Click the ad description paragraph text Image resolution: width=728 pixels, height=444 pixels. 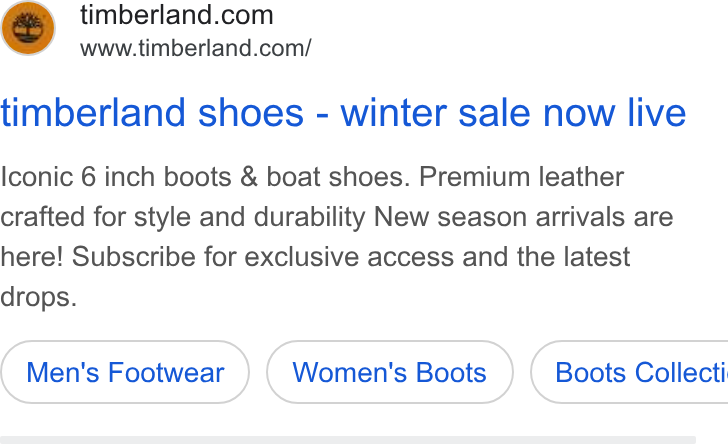(337, 237)
